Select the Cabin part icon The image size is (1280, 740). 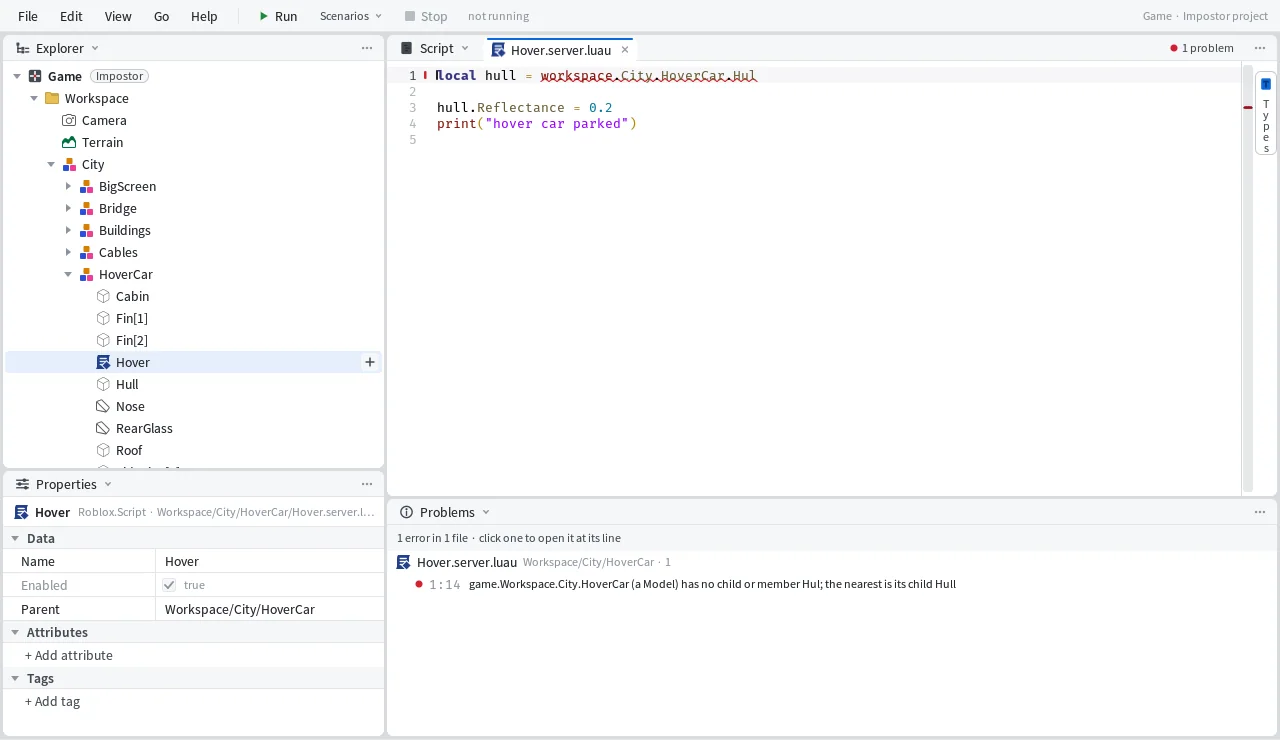point(103,296)
